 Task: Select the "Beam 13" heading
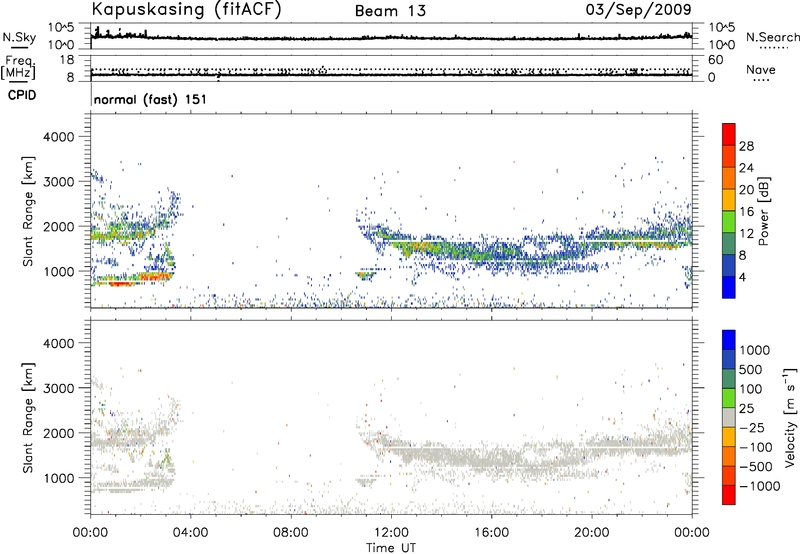coord(390,11)
